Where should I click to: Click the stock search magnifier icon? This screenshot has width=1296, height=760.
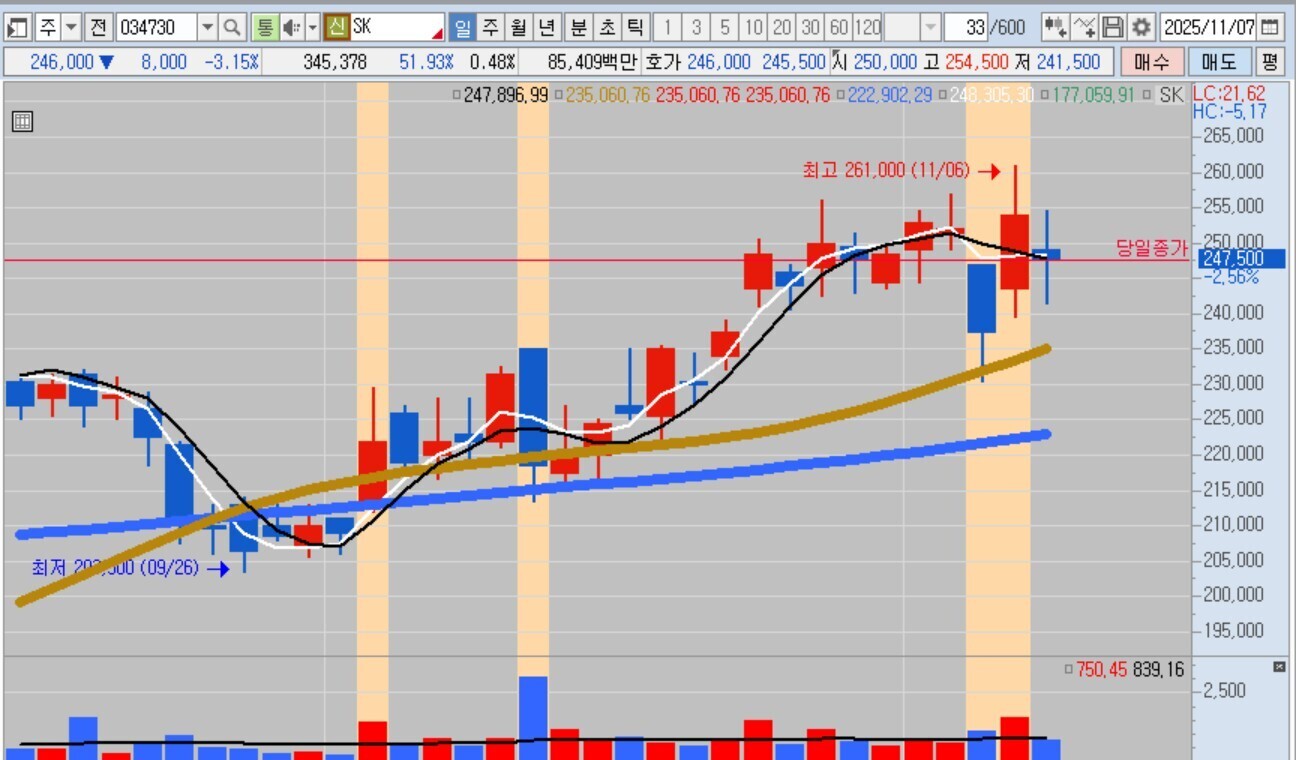232,27
